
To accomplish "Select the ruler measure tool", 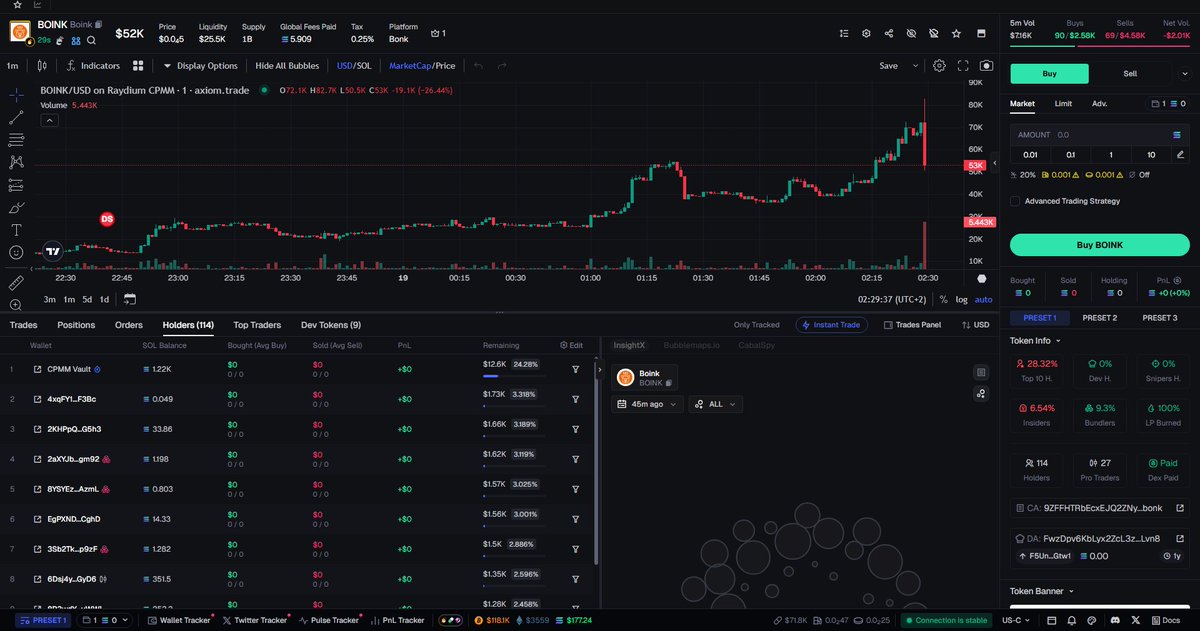I will point(16,283).
